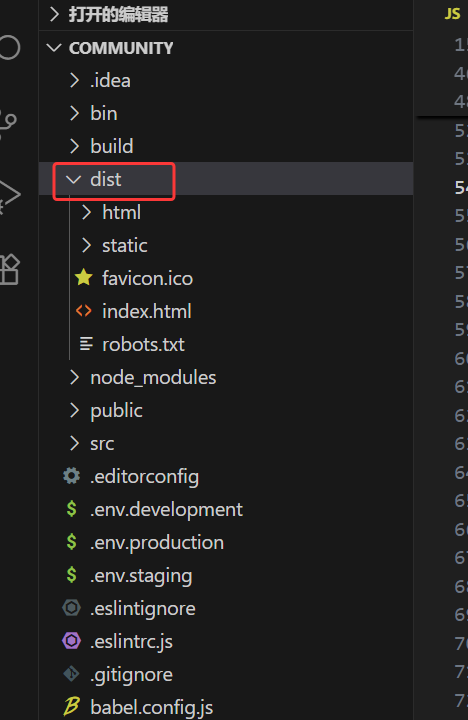Open Extensions view in activity bar
This screenshot has width=468, height=720.
tap(9, 270)
